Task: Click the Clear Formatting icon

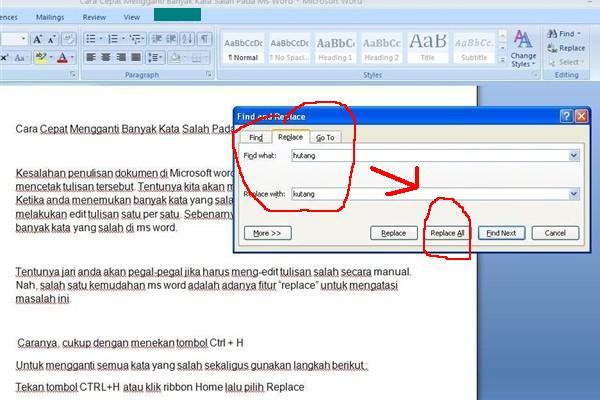Action: [x=69, y=39]
